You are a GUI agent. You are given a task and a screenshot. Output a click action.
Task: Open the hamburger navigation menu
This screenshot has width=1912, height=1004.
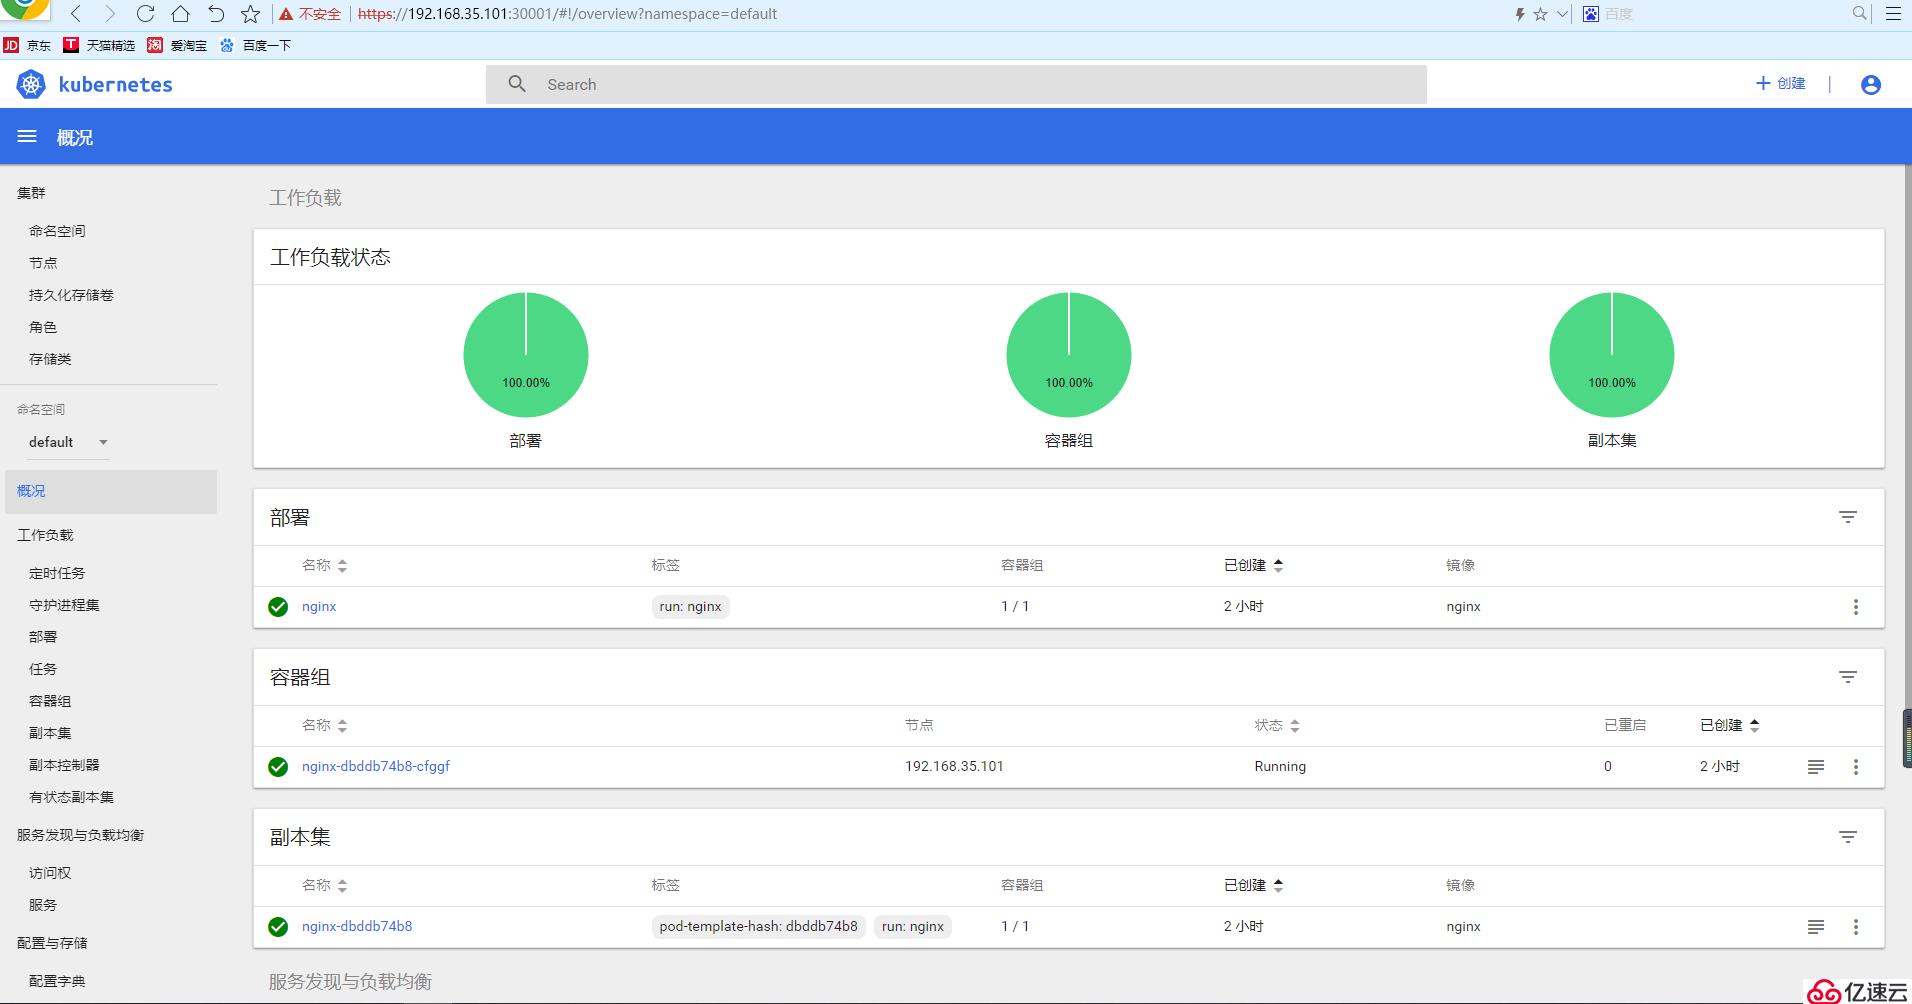pyautogui.click(x=27, y=136)
